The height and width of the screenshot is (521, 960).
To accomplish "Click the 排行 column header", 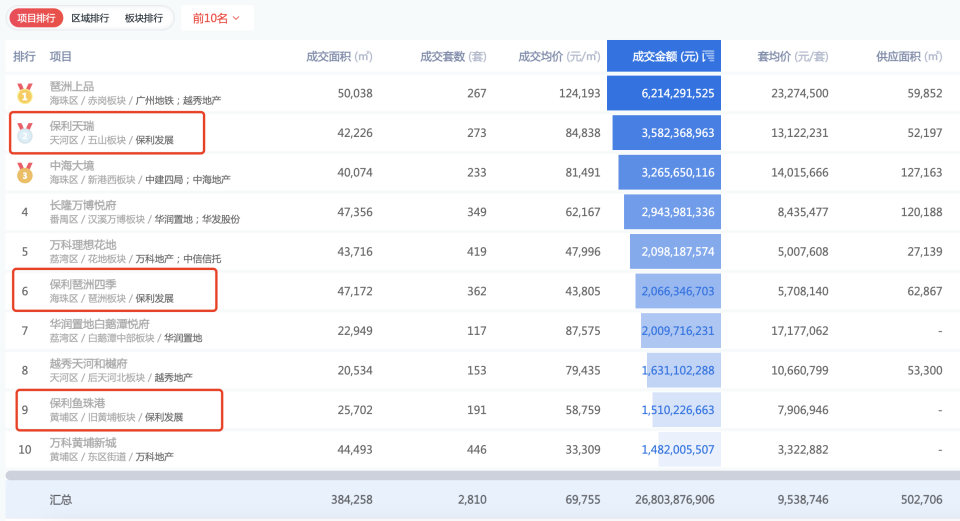I will point(24,56).
